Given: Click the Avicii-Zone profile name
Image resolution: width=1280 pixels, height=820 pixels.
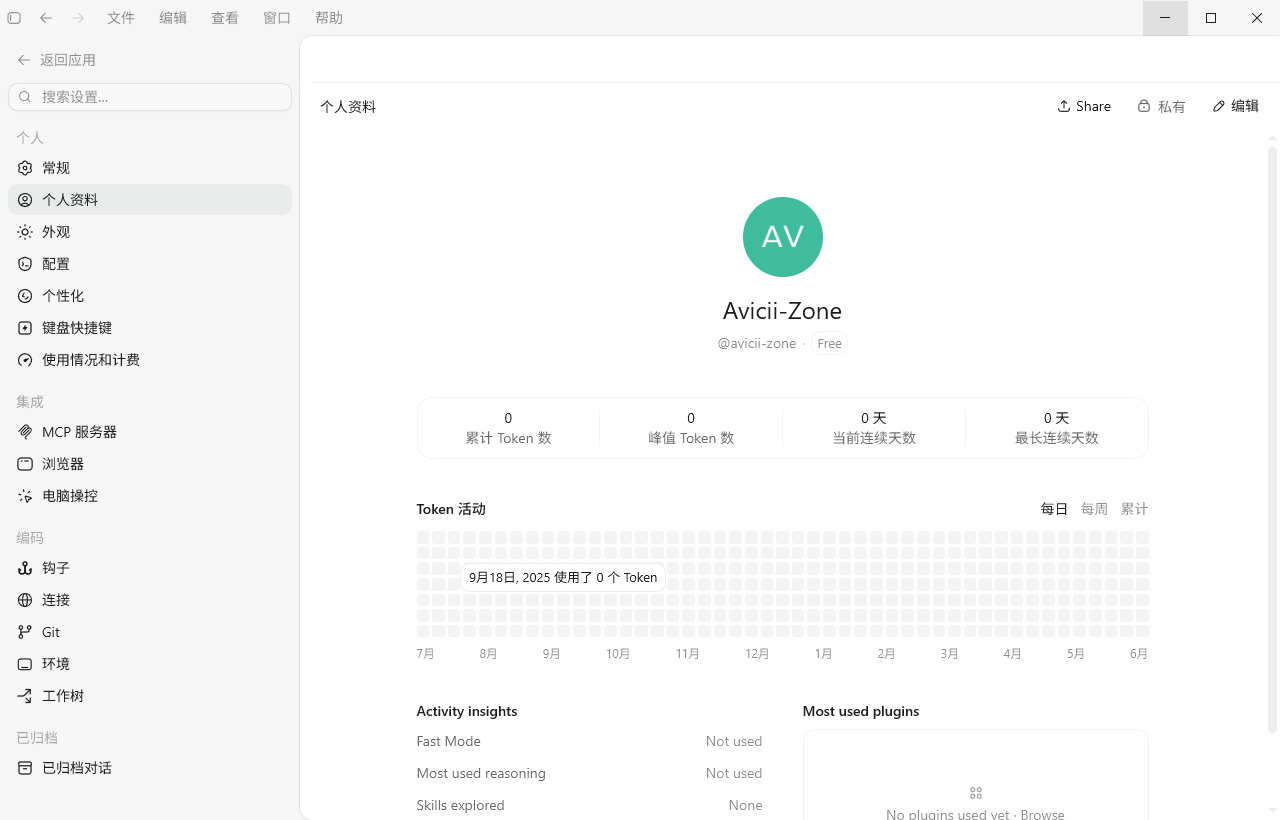Looking at the screenshot, I should [x=782, y=311].
